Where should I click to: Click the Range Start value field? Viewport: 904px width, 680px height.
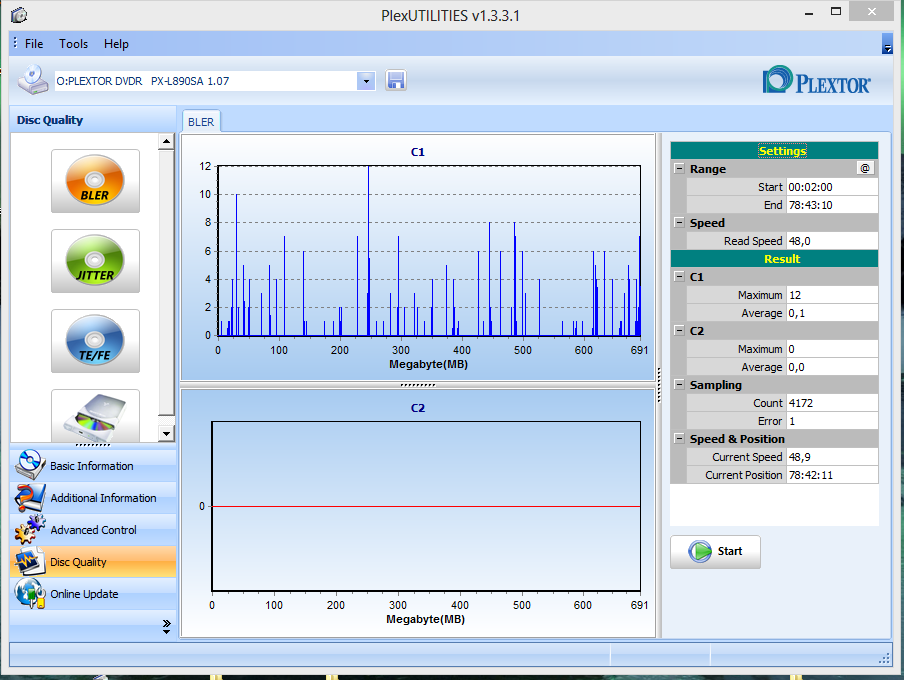[x=832, y=187]
